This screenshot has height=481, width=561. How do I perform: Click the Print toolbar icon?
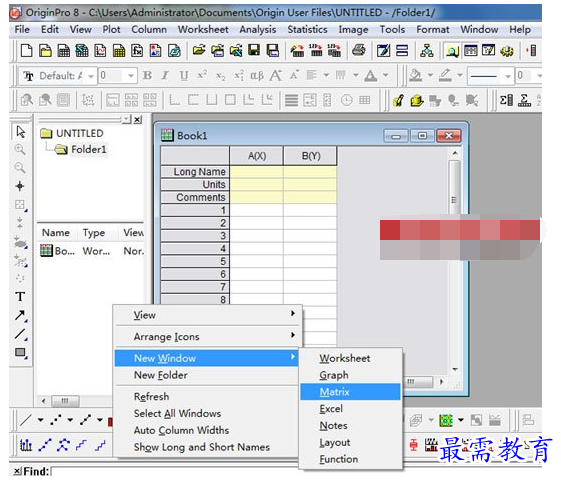[358, 51]
